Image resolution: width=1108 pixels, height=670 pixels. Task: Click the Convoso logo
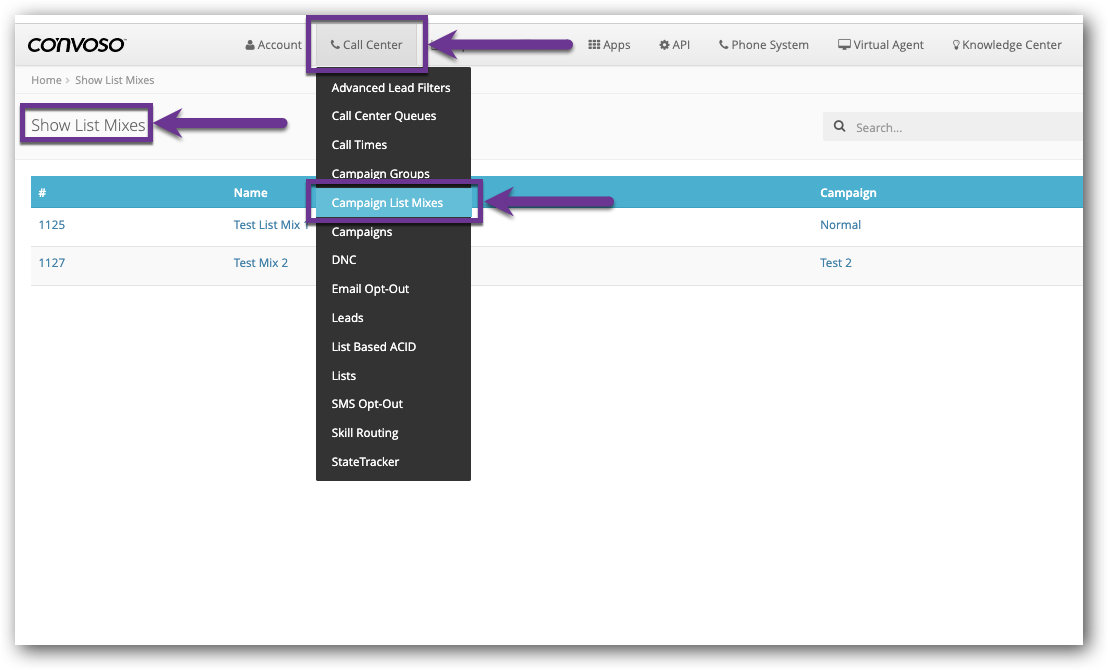pyautogui.click(x=76, y=45)
